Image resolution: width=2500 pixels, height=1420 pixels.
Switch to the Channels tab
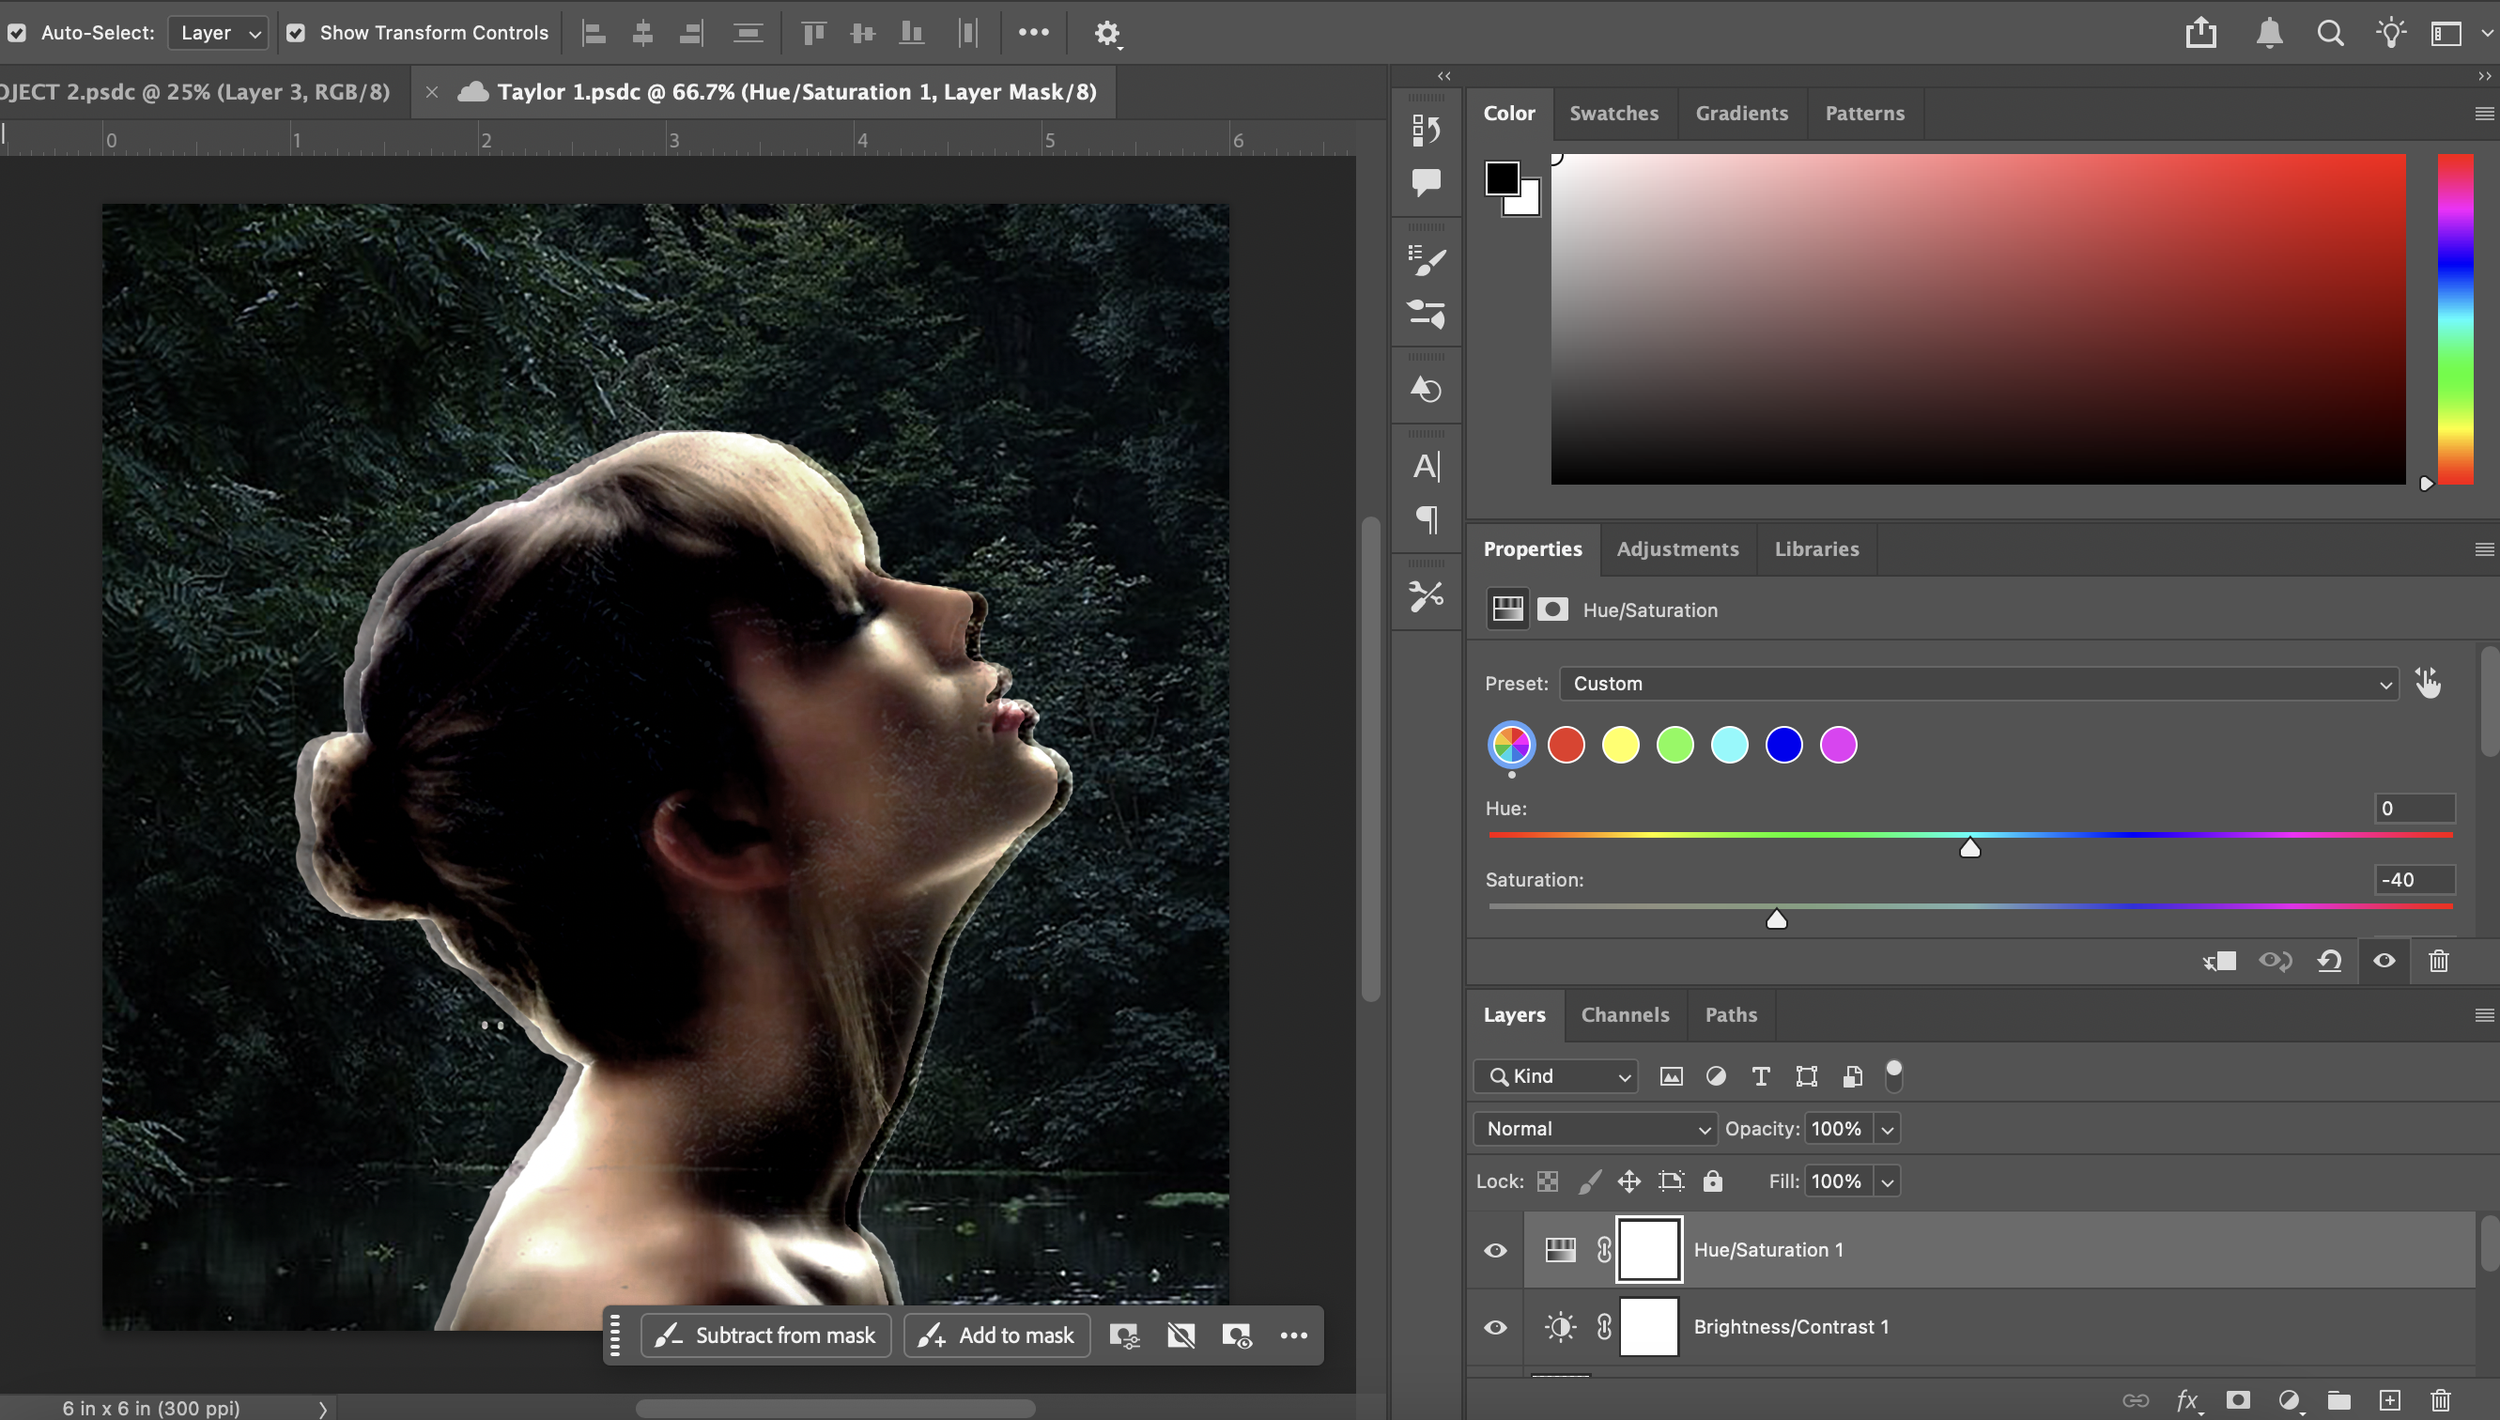click(1624, 1014)
